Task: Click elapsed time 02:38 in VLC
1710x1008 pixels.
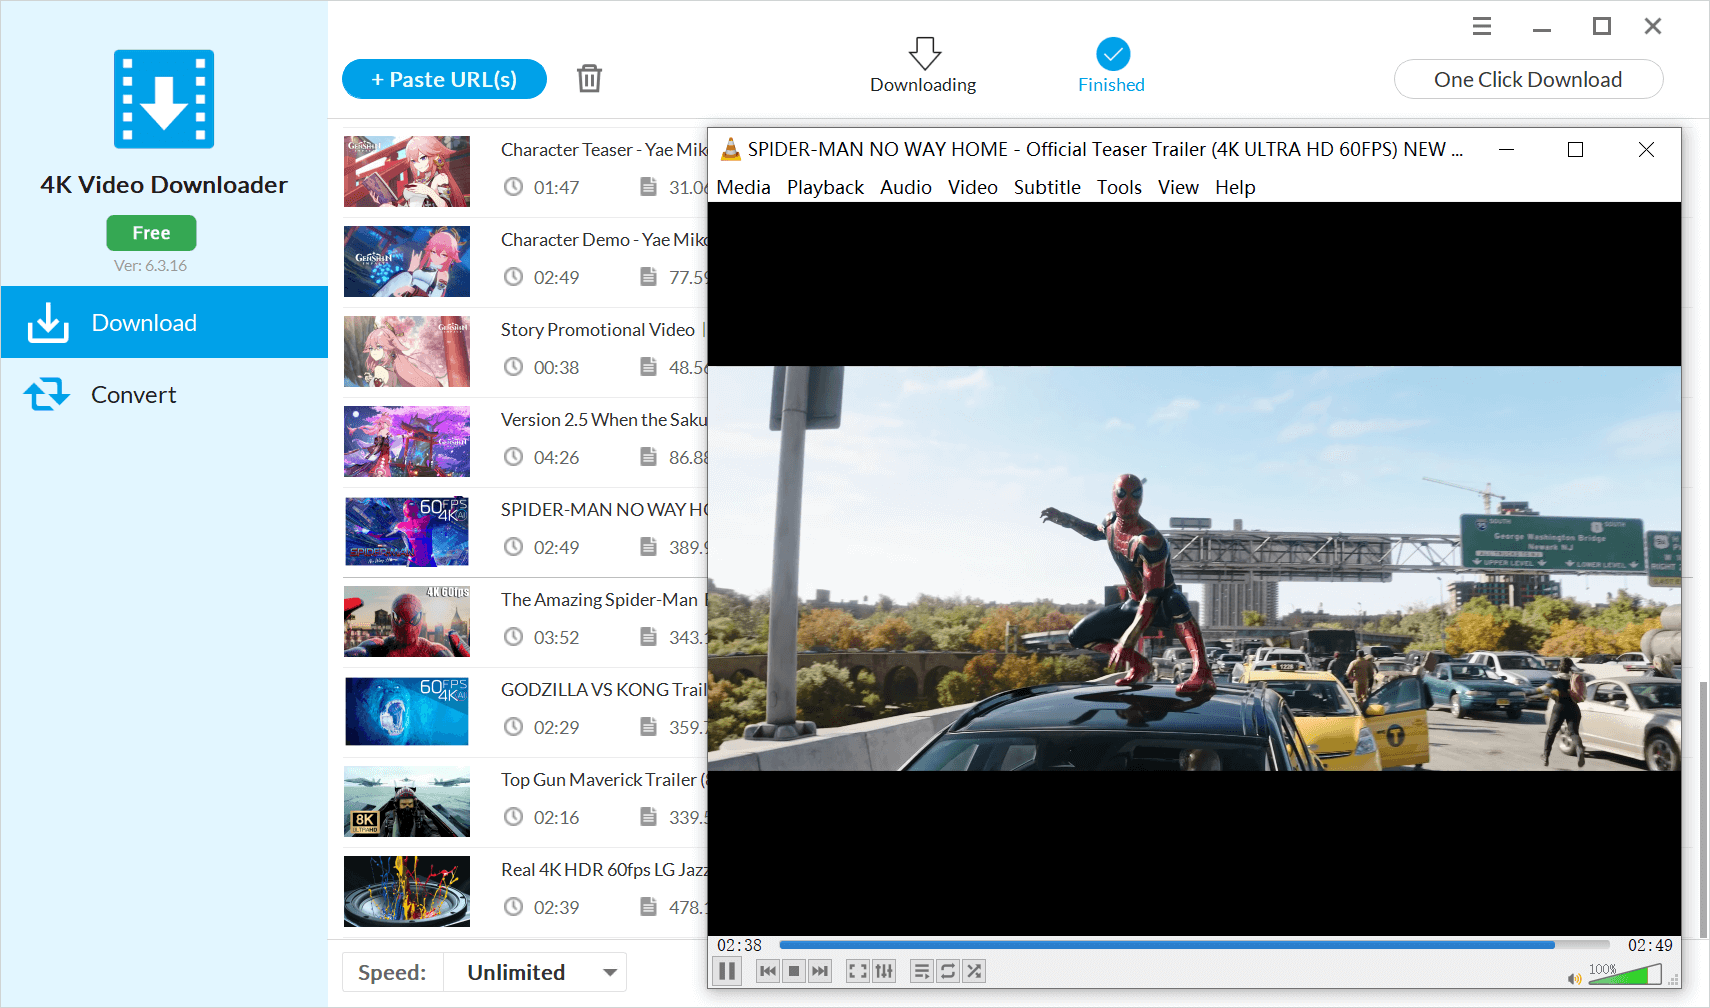Action: 739,945
